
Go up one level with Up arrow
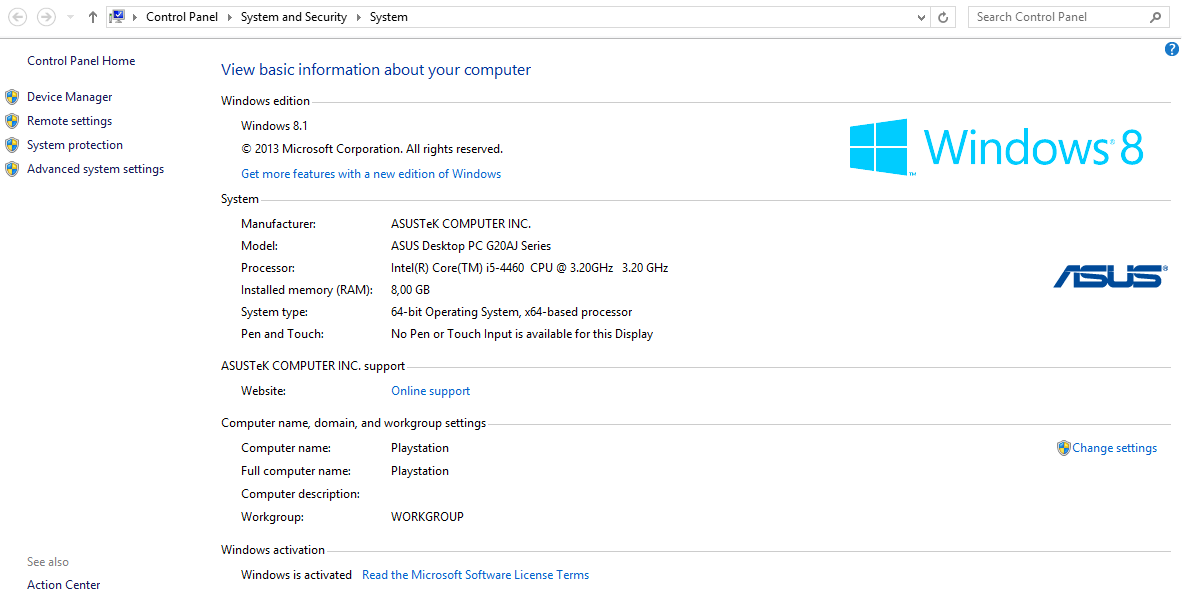93,17
